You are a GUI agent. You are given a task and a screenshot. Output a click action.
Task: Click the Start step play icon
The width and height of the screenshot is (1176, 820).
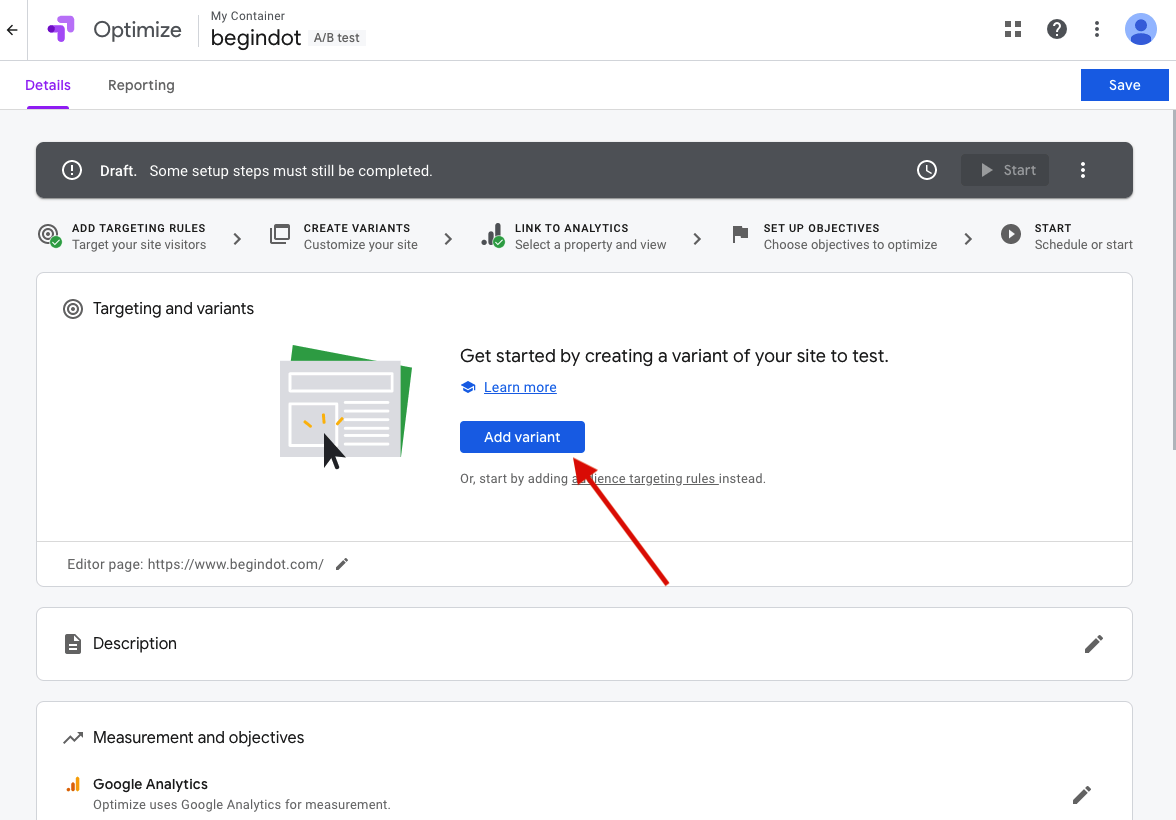[x=1010, y=234]
